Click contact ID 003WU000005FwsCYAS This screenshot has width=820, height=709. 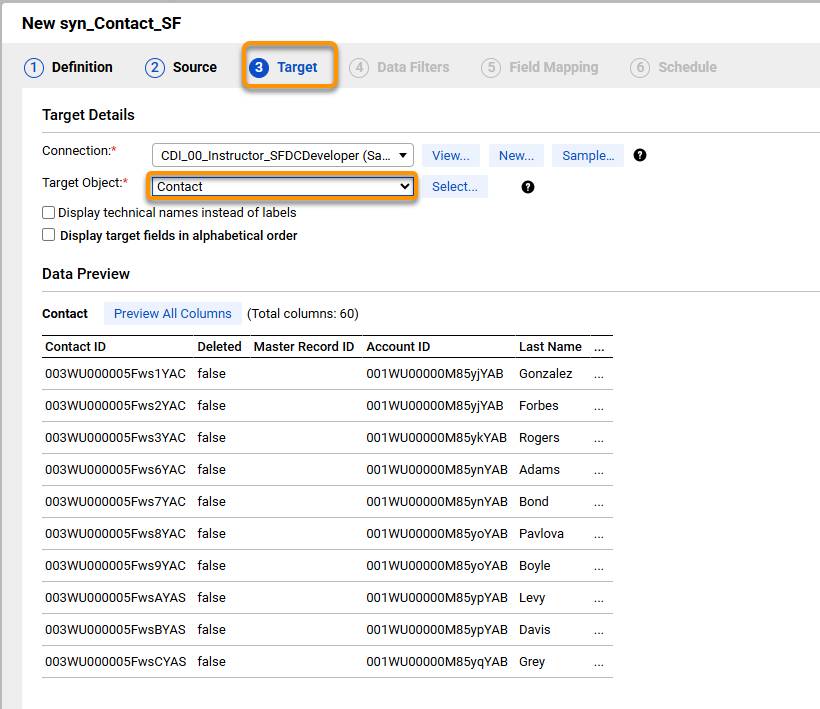click(x=115, y=661)
